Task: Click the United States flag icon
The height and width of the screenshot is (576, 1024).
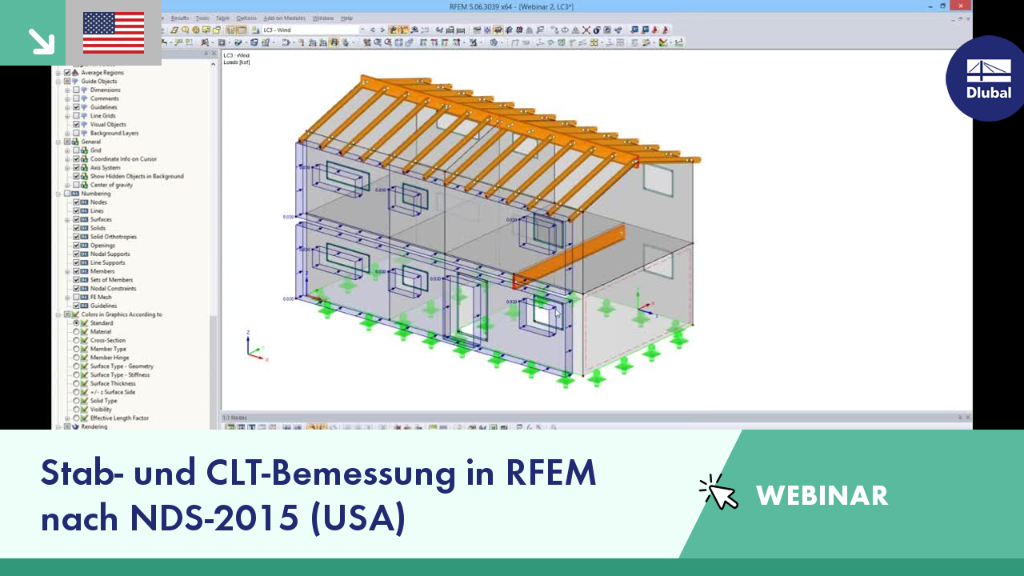Action: 114,33
